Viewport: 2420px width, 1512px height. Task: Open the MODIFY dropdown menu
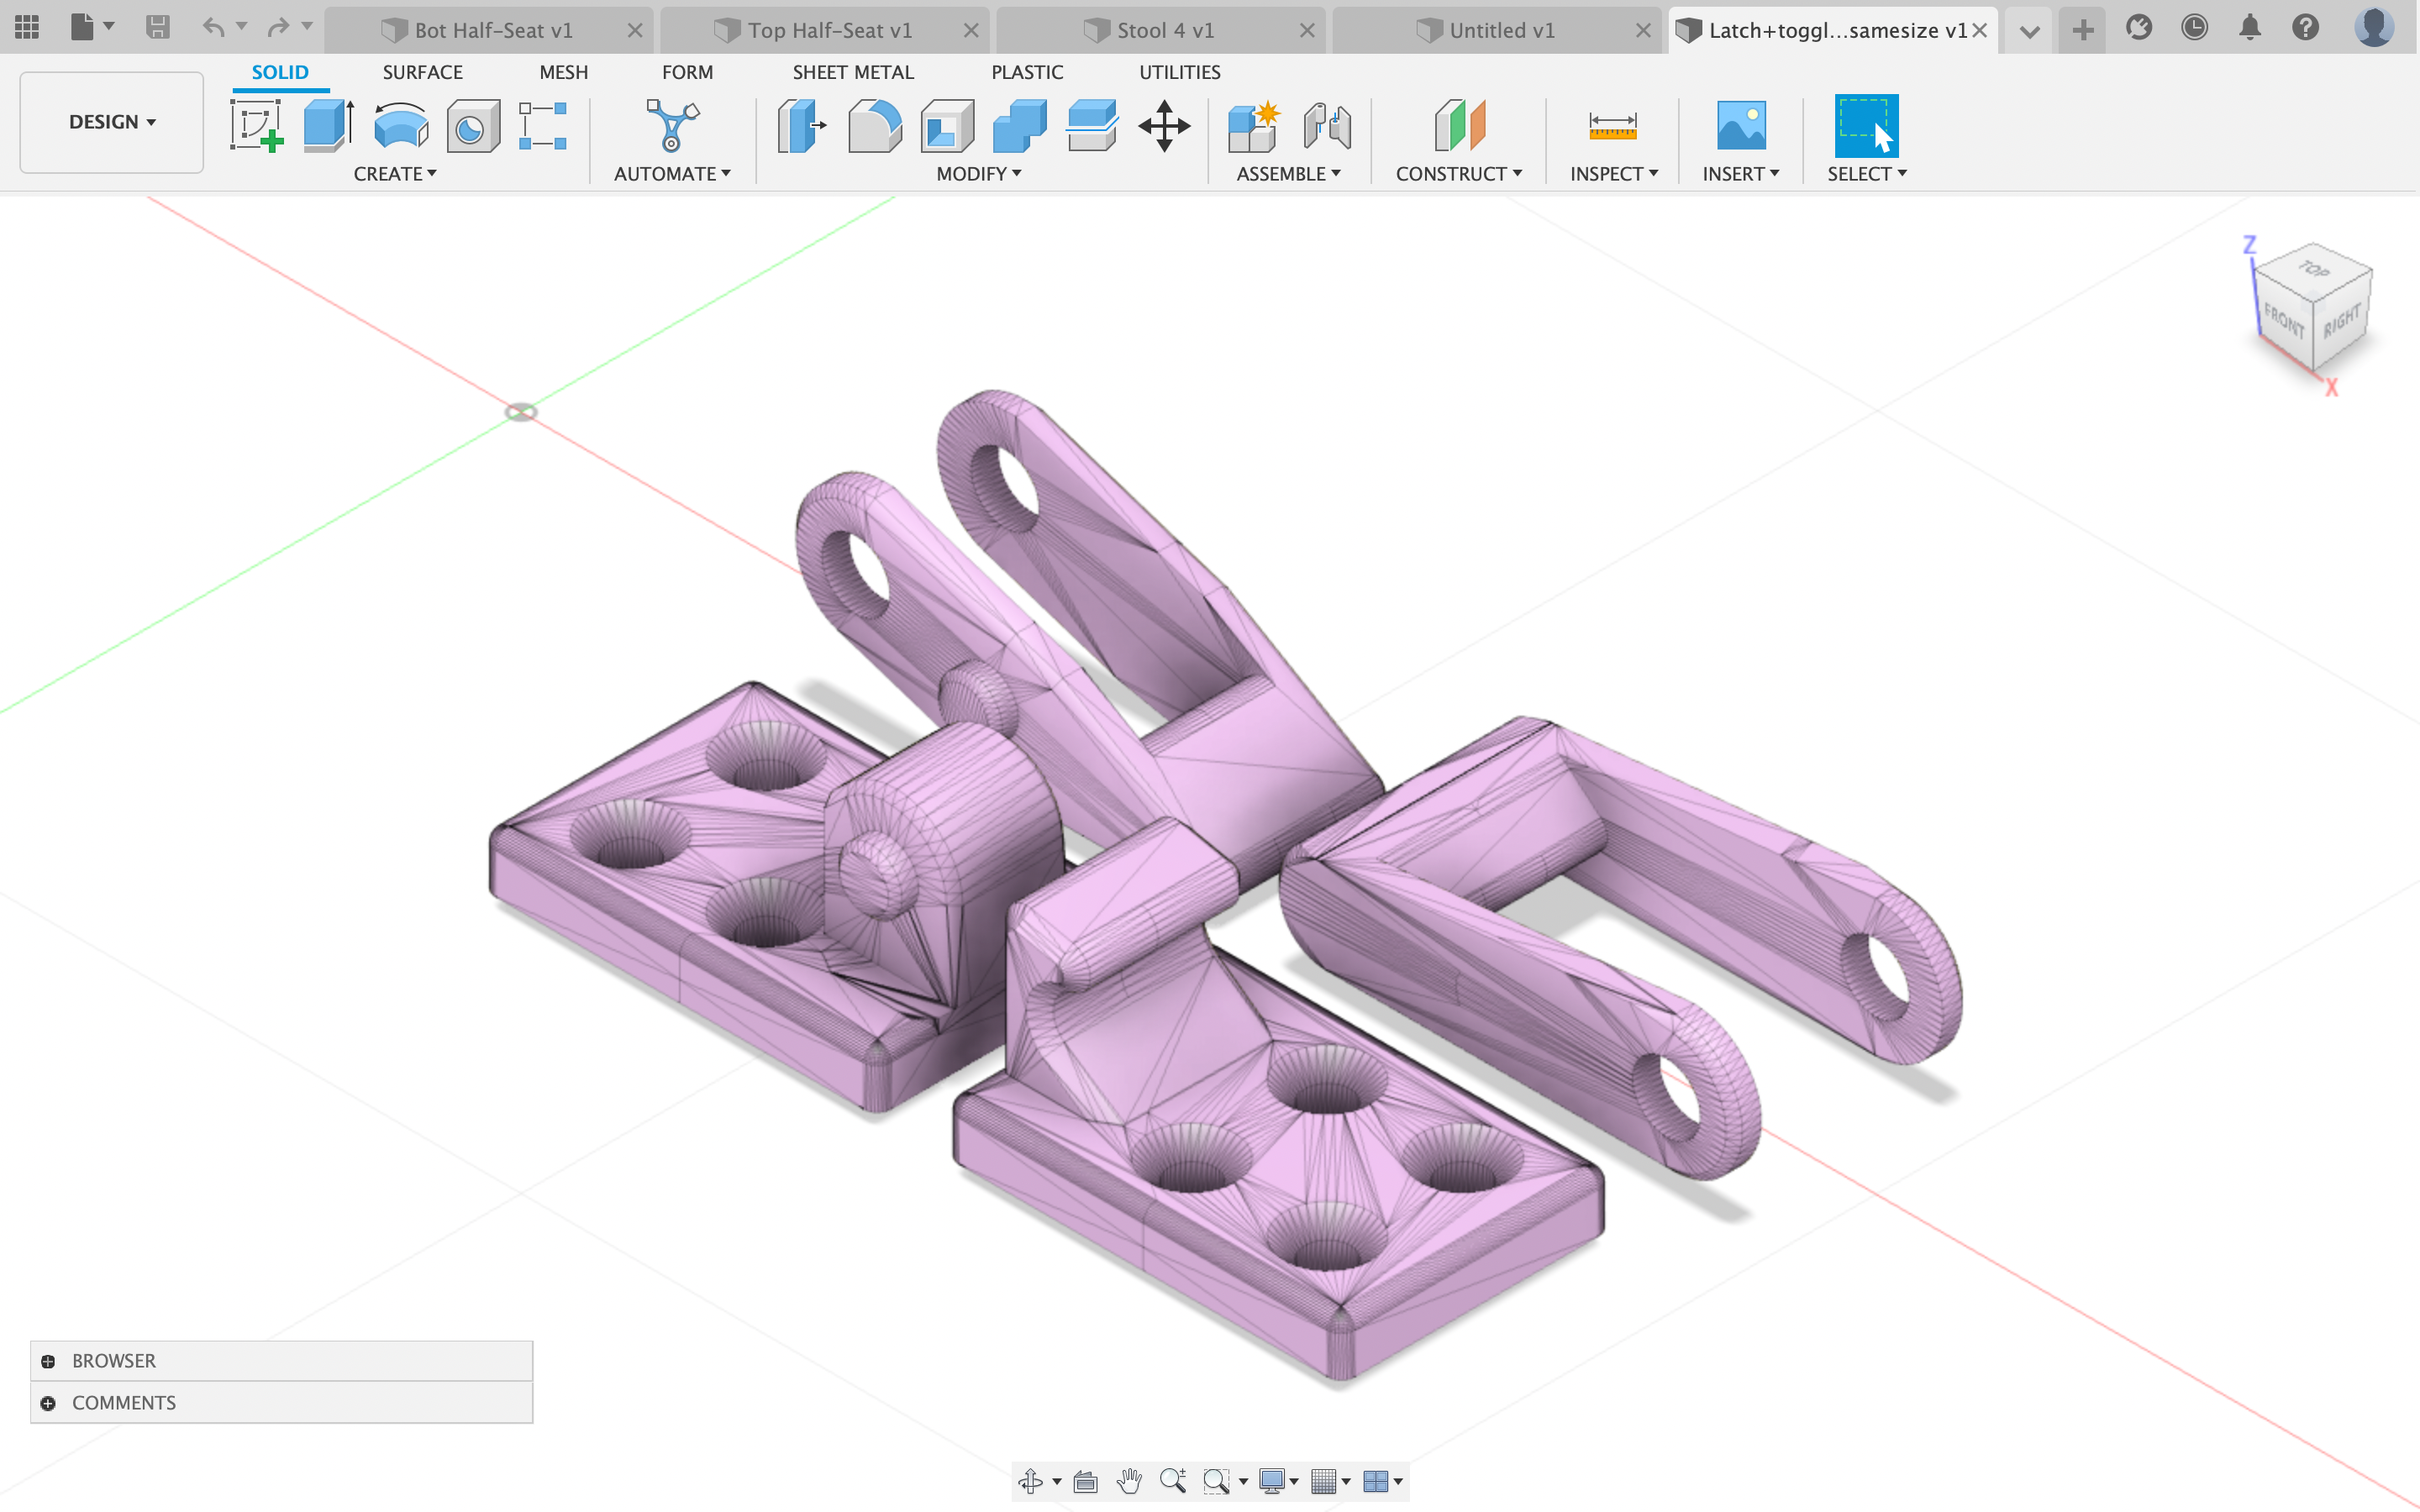[977, 172]
